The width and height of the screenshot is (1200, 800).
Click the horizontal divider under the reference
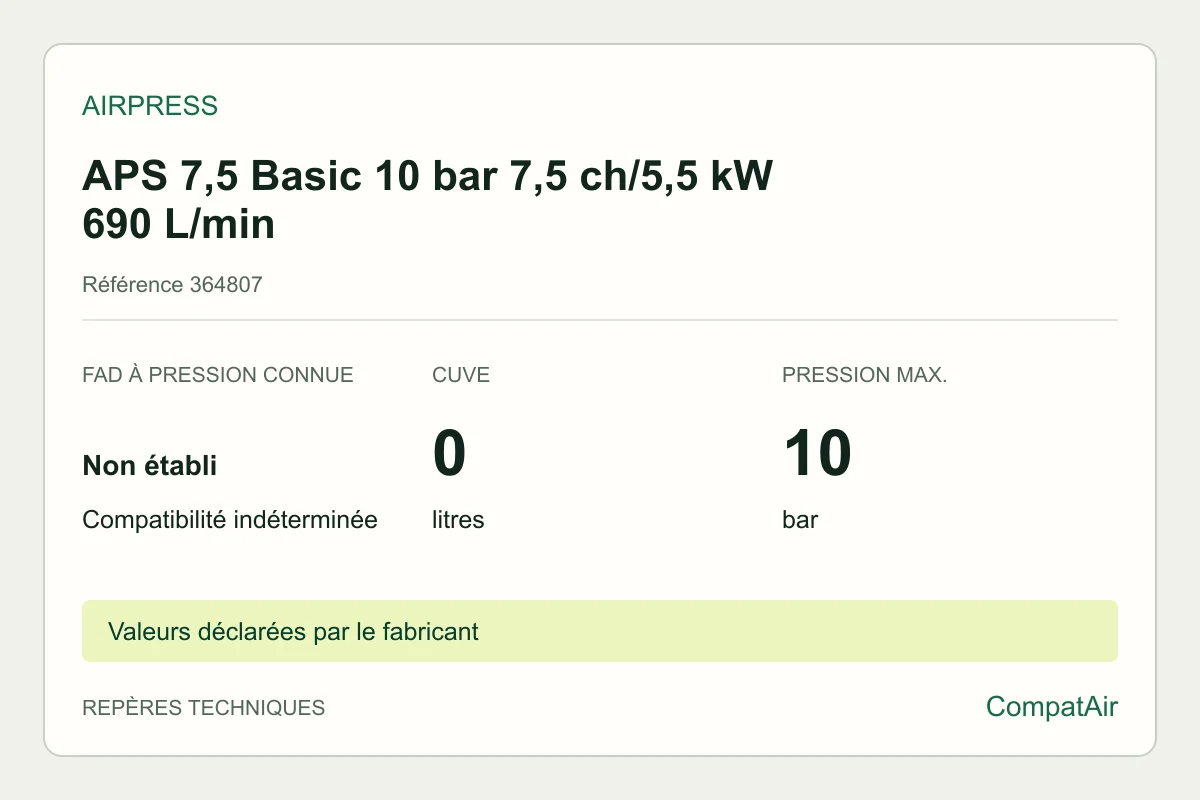pyautogui.click(x=600, y=320)
